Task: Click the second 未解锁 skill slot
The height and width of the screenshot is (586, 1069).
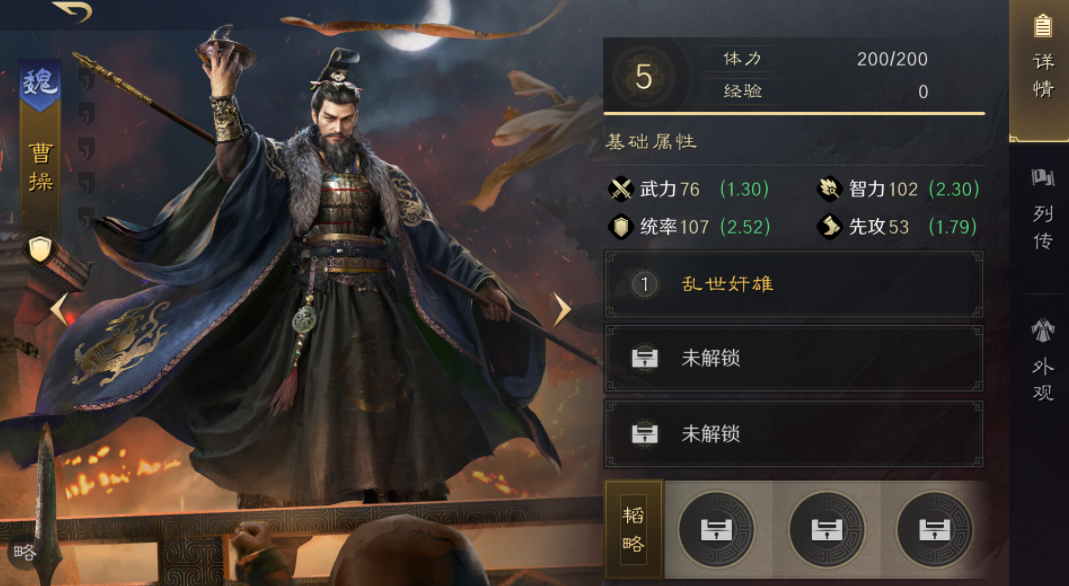Action: pyautogui.click(x=794, y=434)
